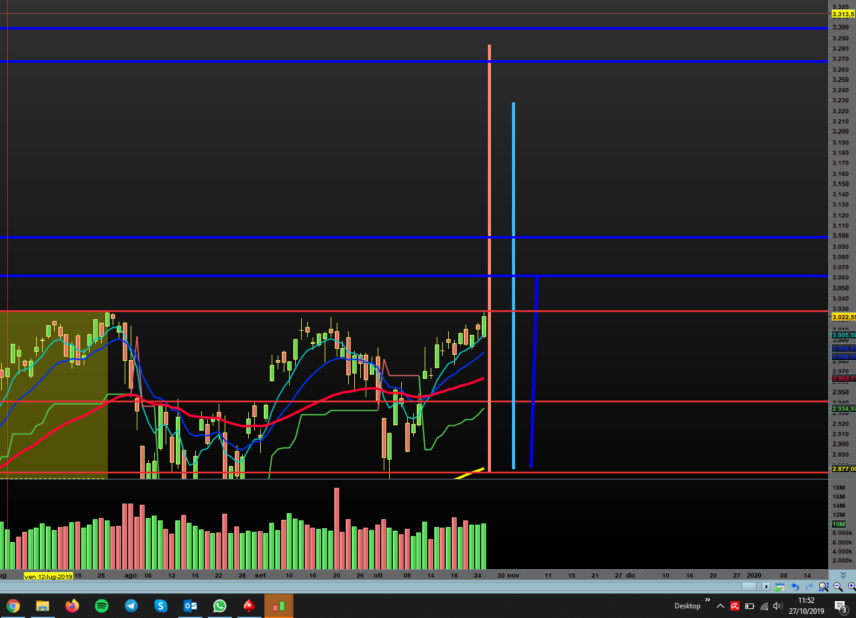Screen dimensions: 856x618
Task: Click the scrollbar right arrow button
Action: 766,587
